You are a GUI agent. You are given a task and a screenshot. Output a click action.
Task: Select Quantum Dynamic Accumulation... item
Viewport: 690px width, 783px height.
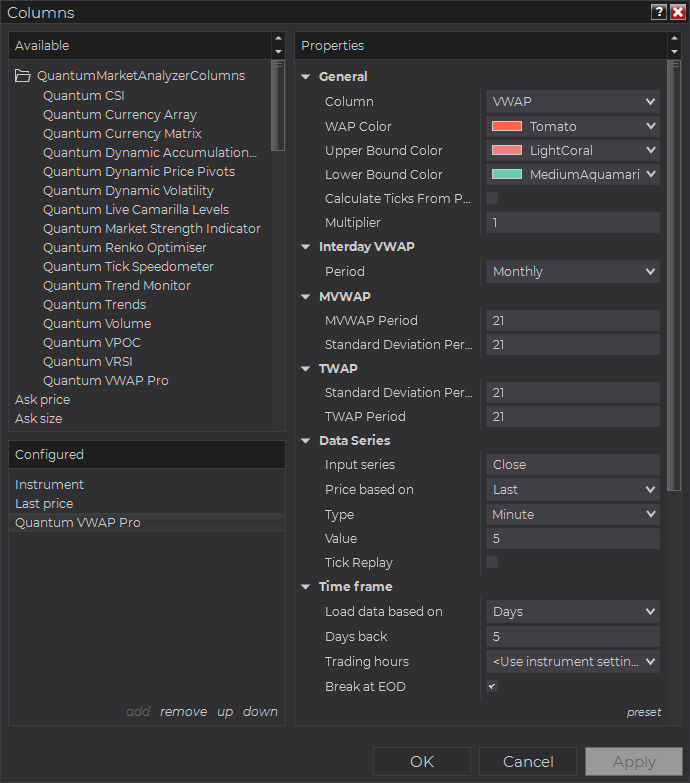(150, 153)
